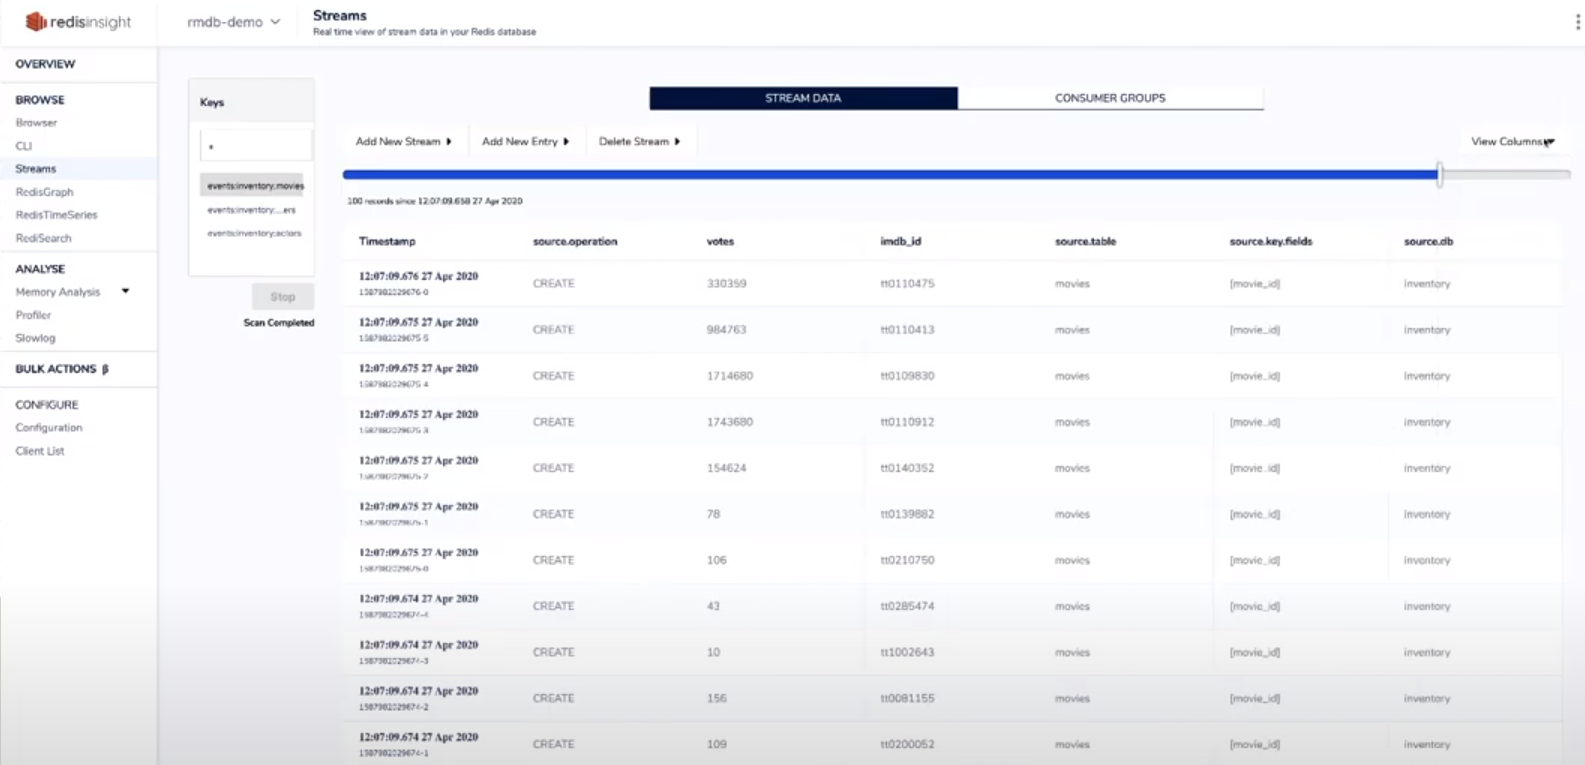
Task: Click the source.operation column header
Action: click(x=575, y=241)
